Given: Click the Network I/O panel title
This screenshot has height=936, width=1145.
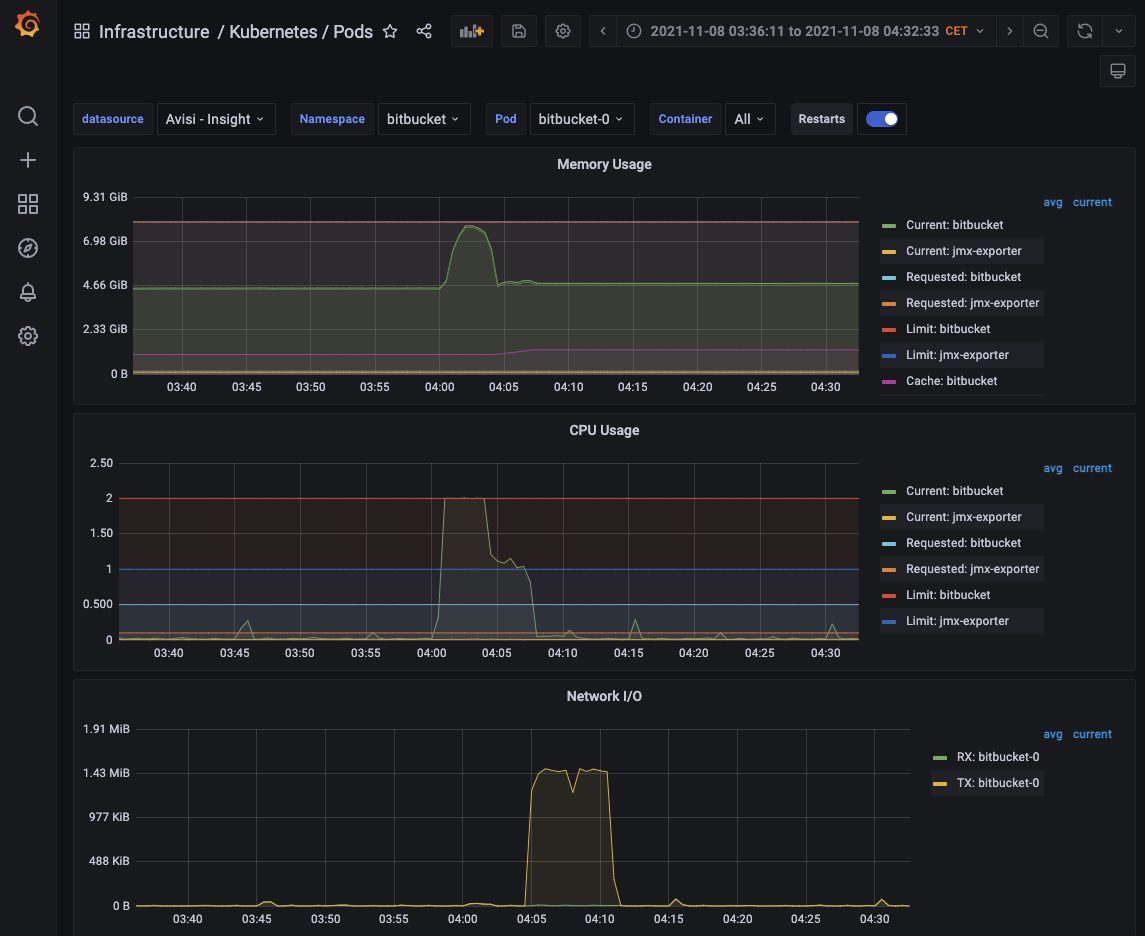Looking at the screenshot, I should 604,696.
